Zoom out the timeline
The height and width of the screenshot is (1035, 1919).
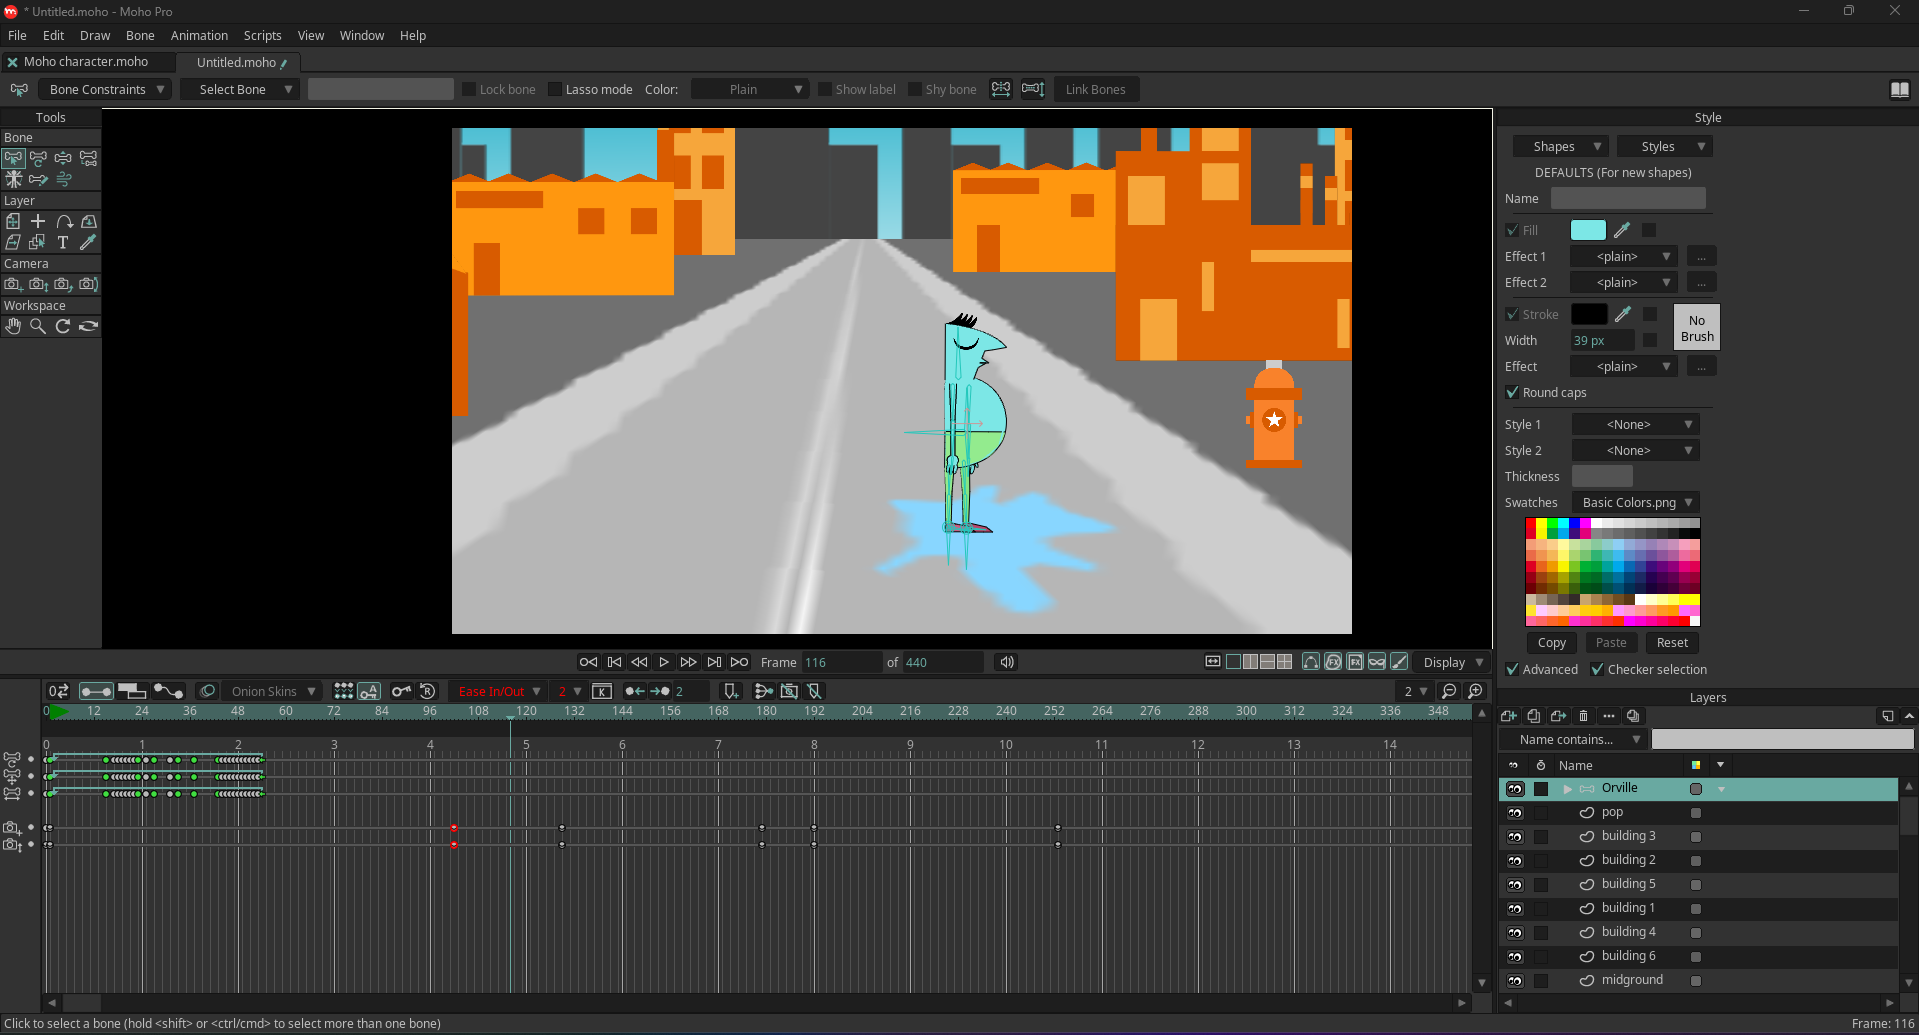coord(1449,691)
